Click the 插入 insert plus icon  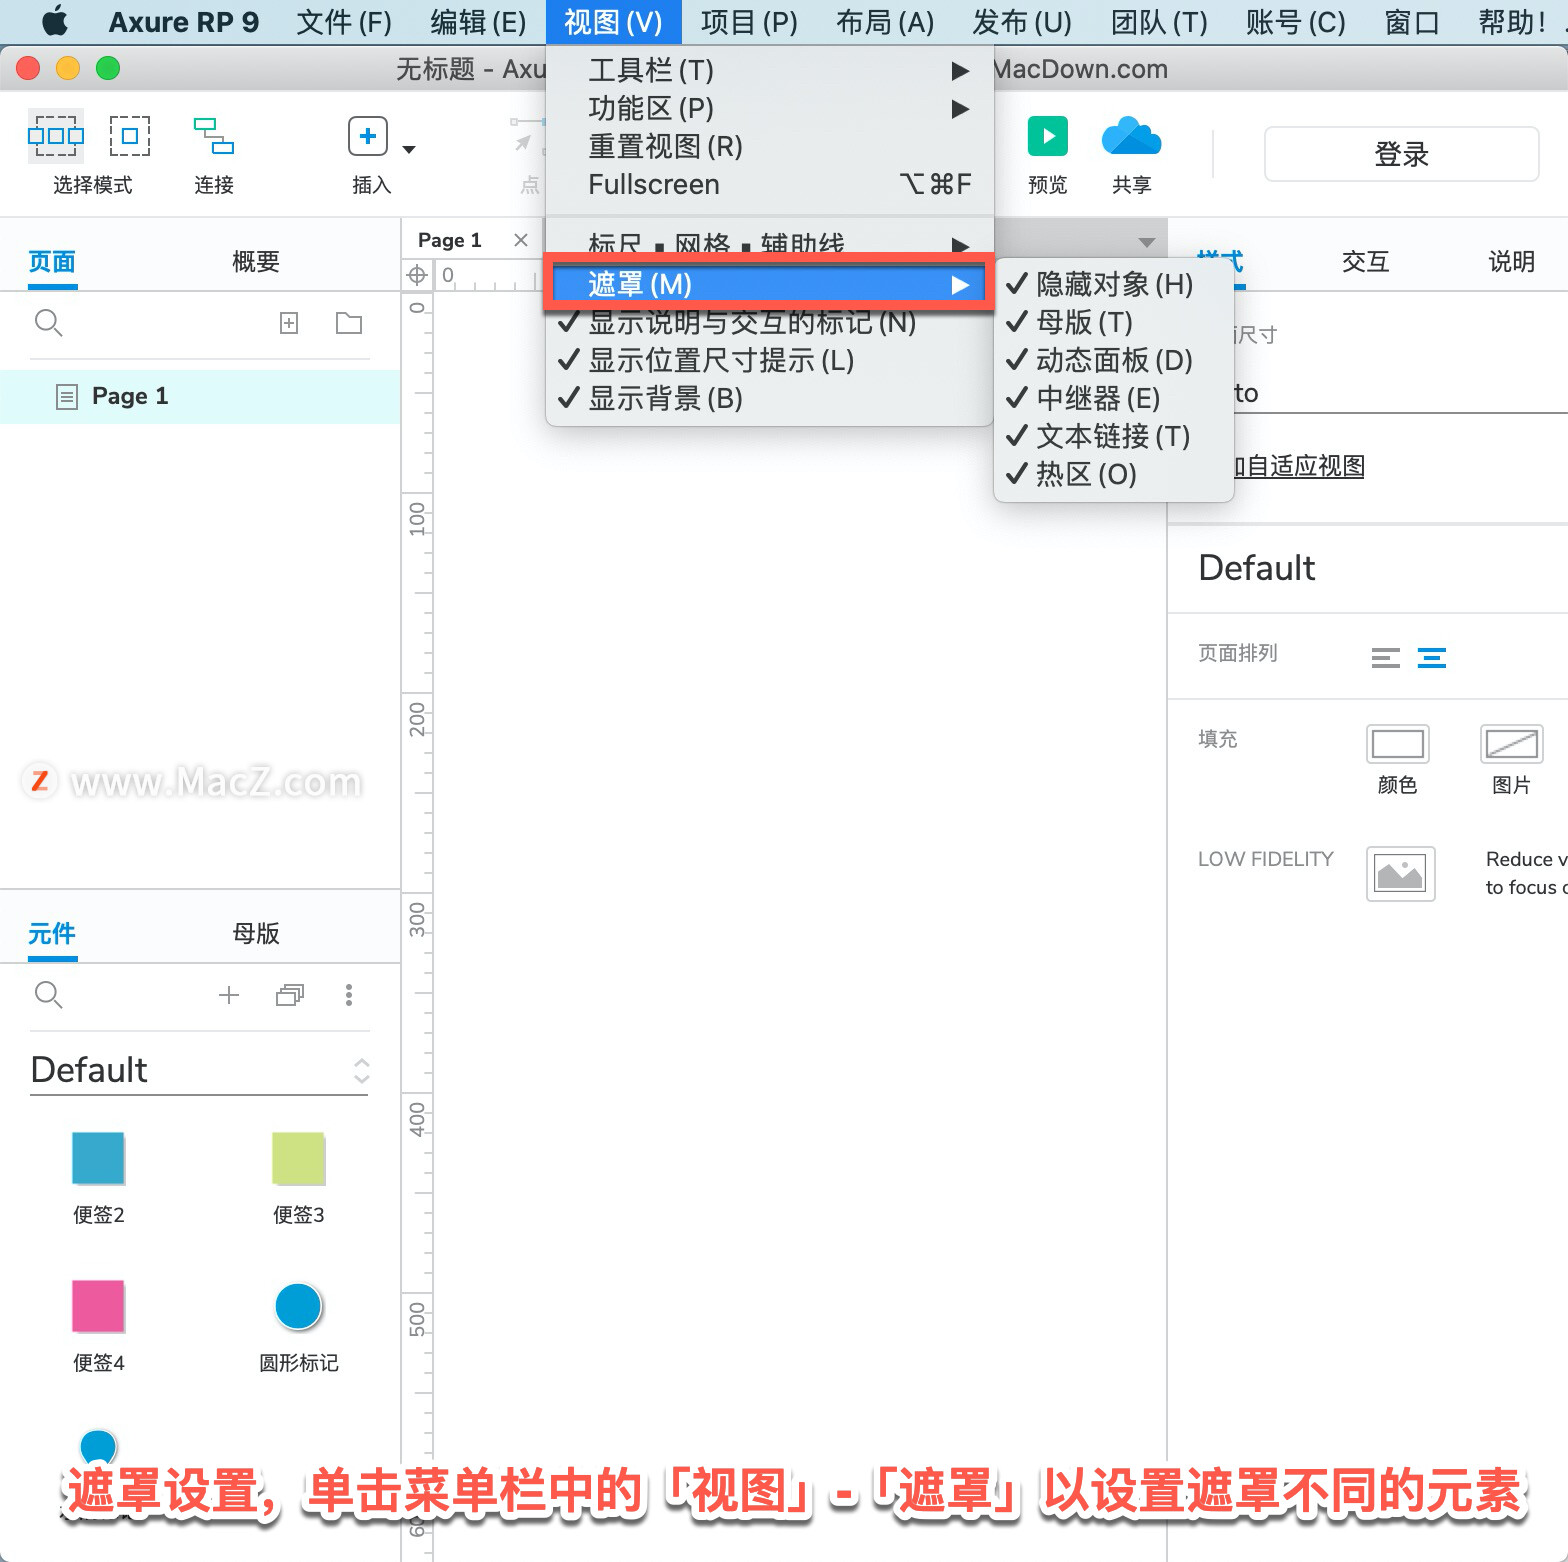point(368,136)
